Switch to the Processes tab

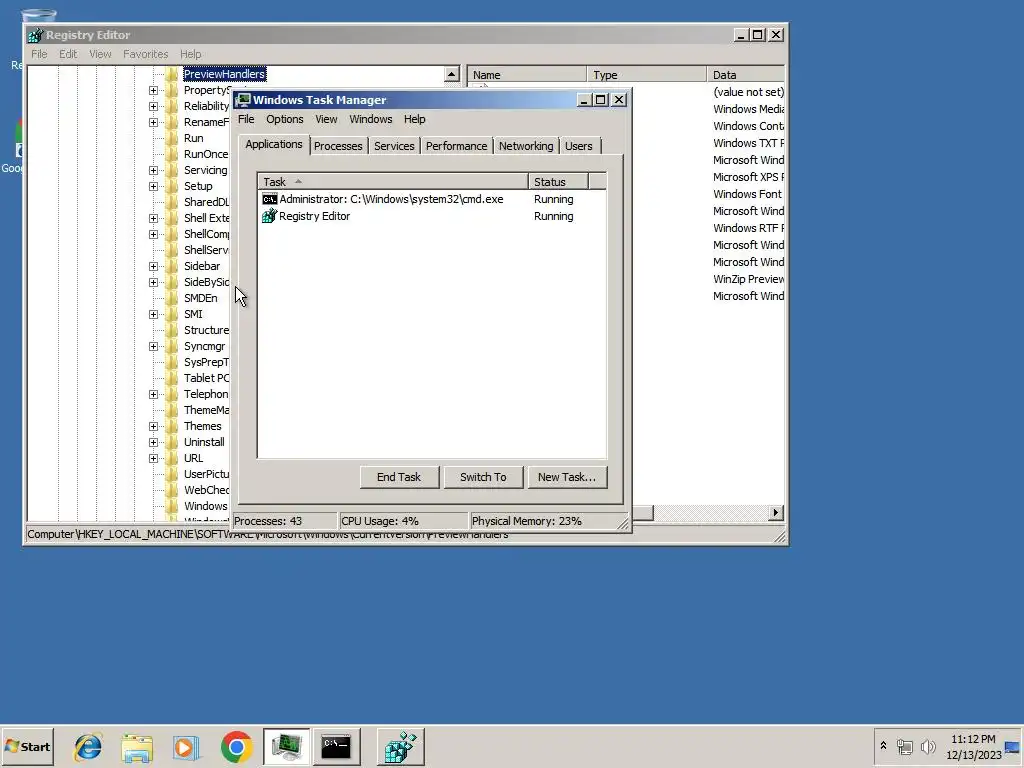(338, 146)
